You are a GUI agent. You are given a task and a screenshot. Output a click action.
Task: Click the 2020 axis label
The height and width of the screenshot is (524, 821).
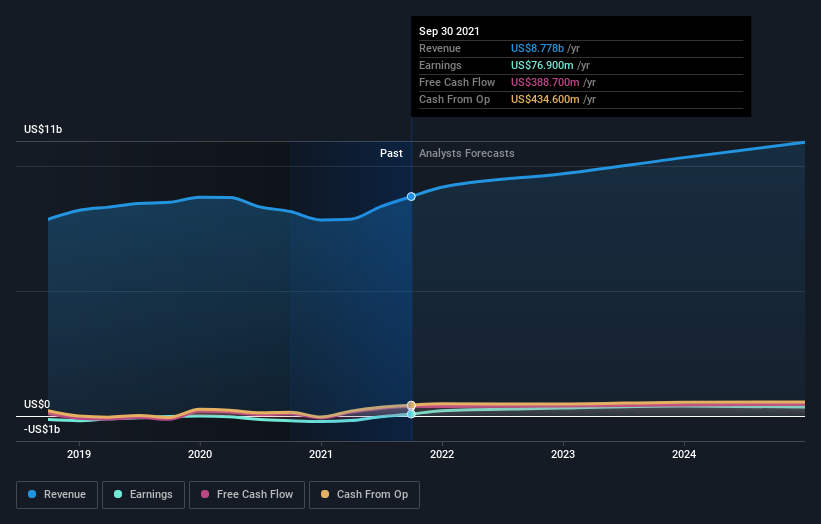click(x=200, y=454)
